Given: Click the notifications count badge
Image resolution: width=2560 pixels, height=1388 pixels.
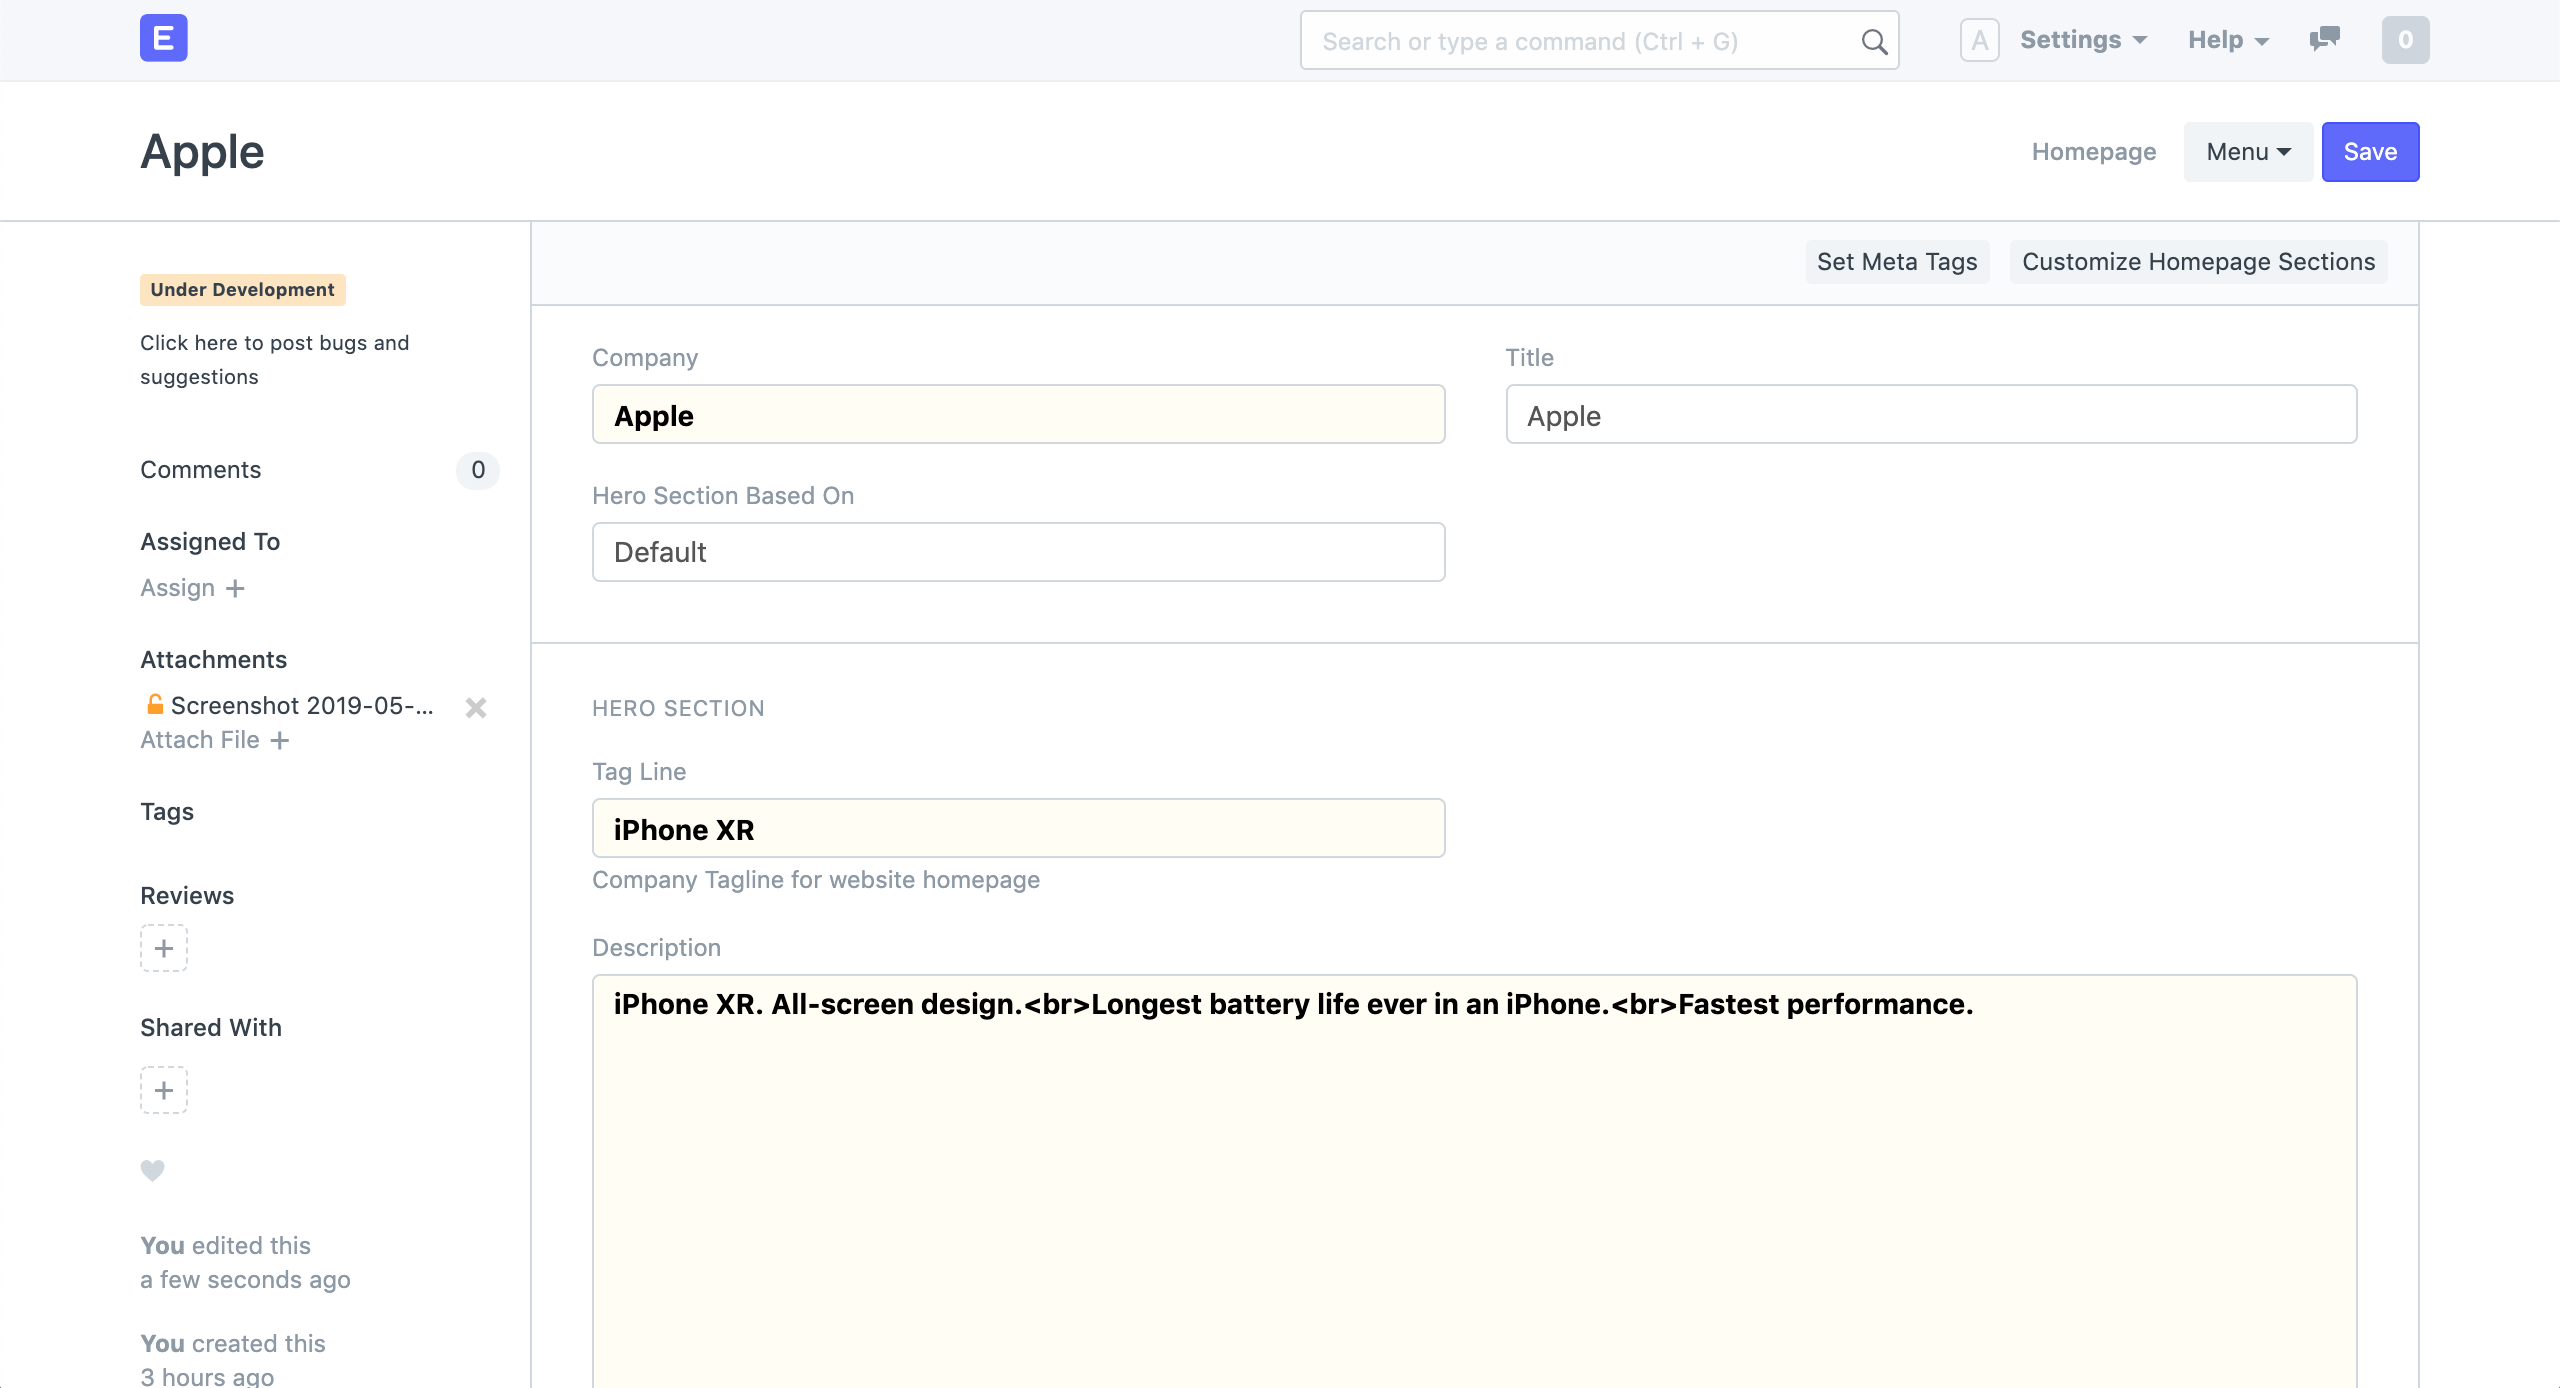Looking at the screenshot, I should coord(2405,40).
